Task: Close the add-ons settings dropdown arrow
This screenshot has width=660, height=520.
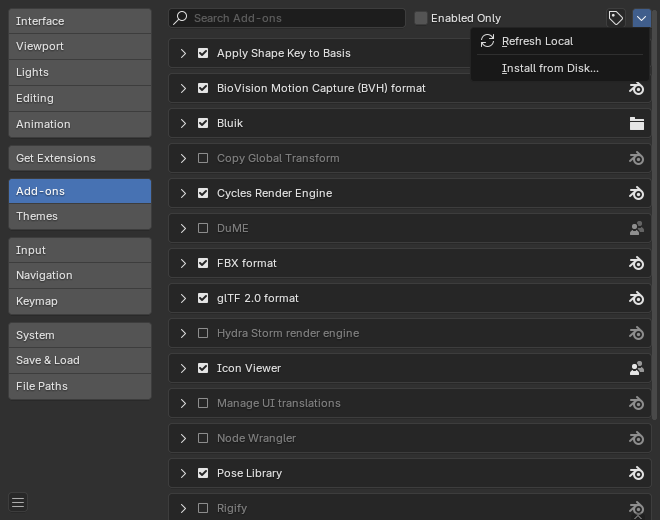Action: (x=641, y=18)
